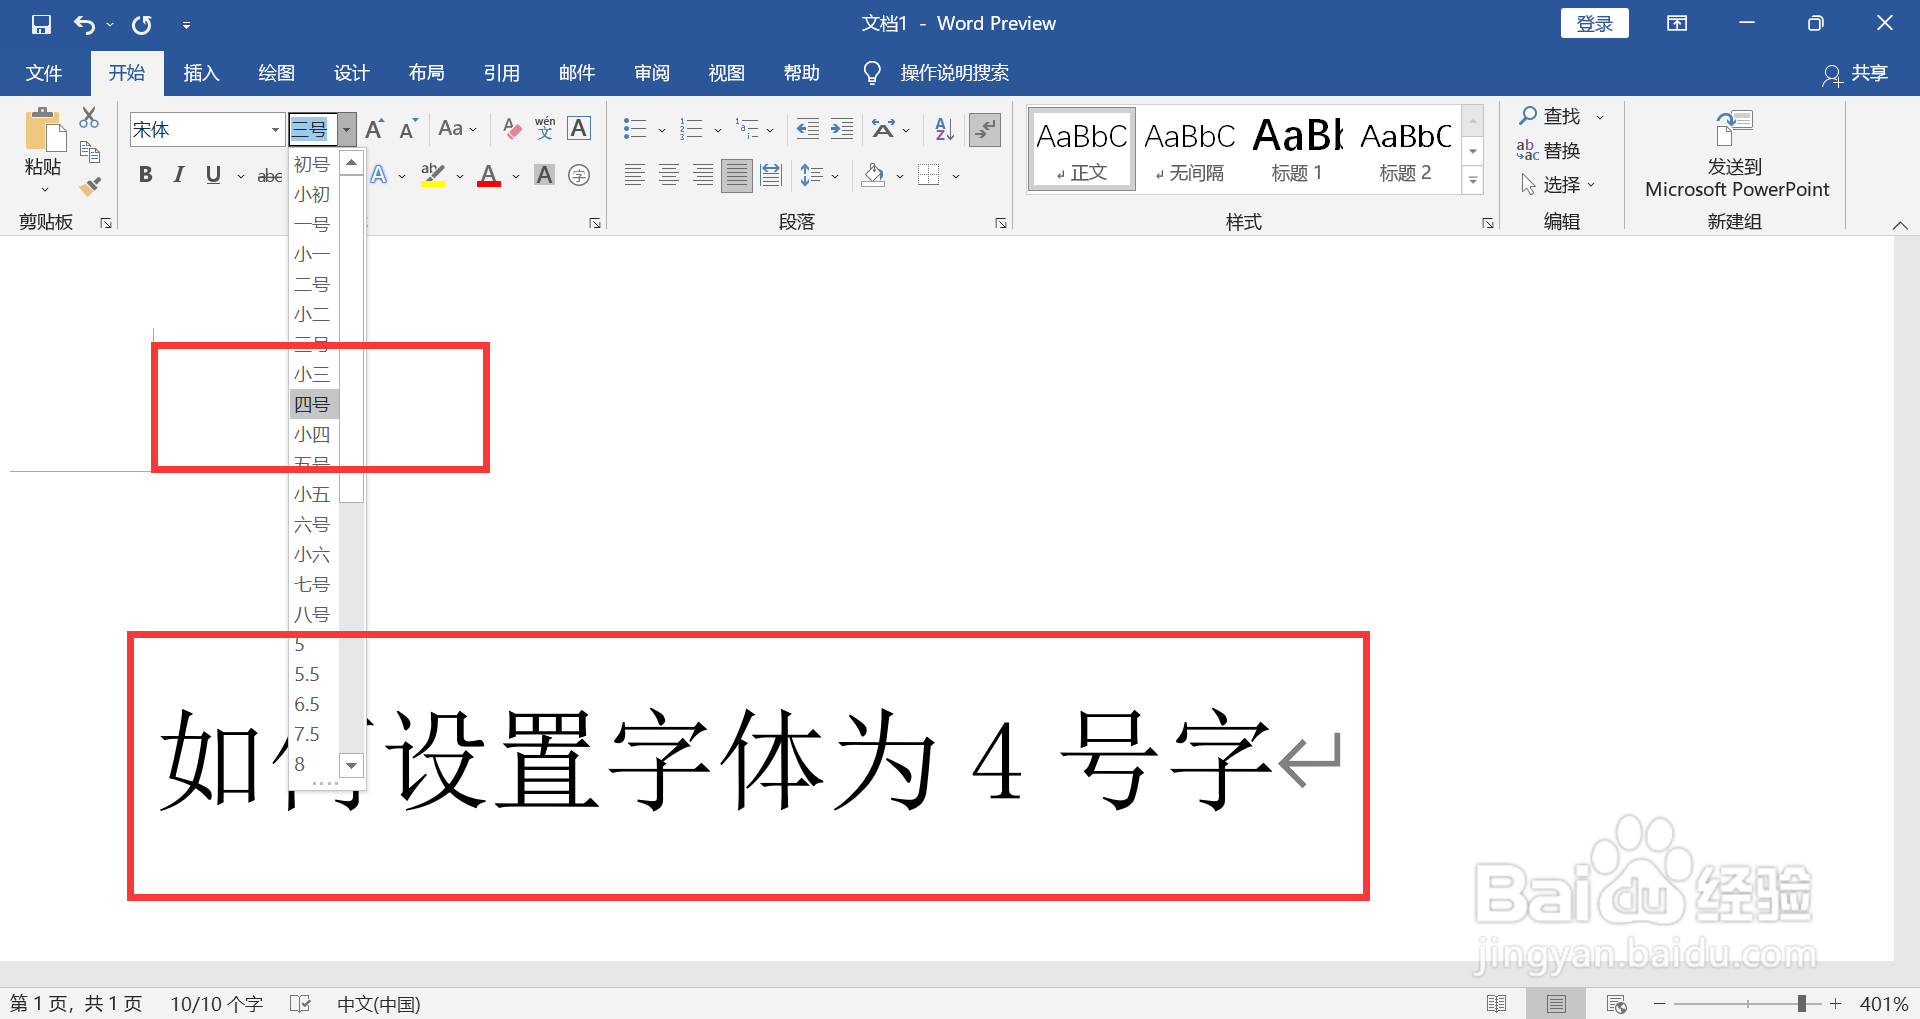
Task: Click the distributed alignment icon
Action: tap(771, 176)
